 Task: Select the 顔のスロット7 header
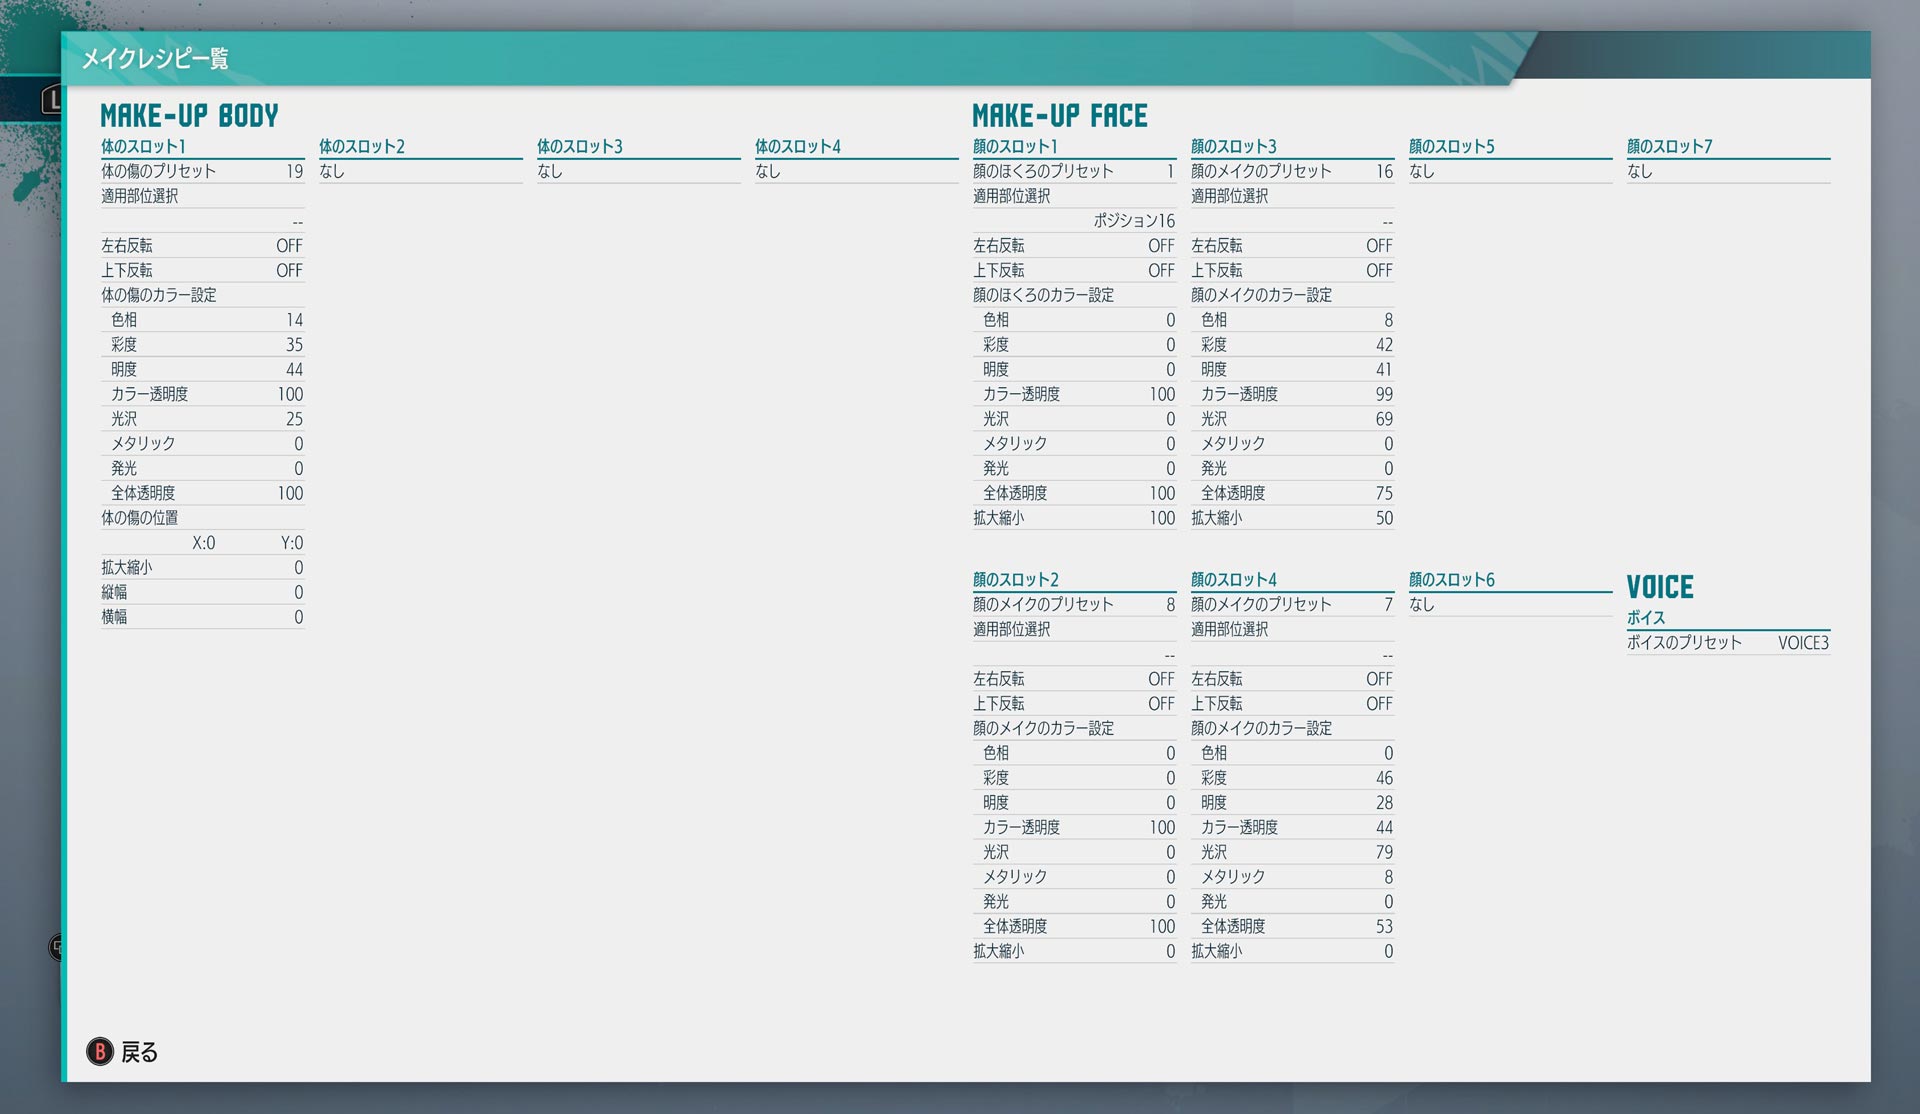coord(1669,147)
